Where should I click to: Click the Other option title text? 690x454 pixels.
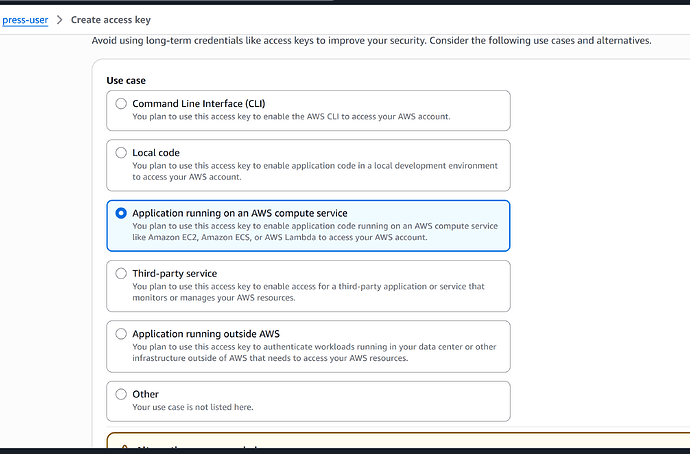pyautogui.click(x=146, y=394)
